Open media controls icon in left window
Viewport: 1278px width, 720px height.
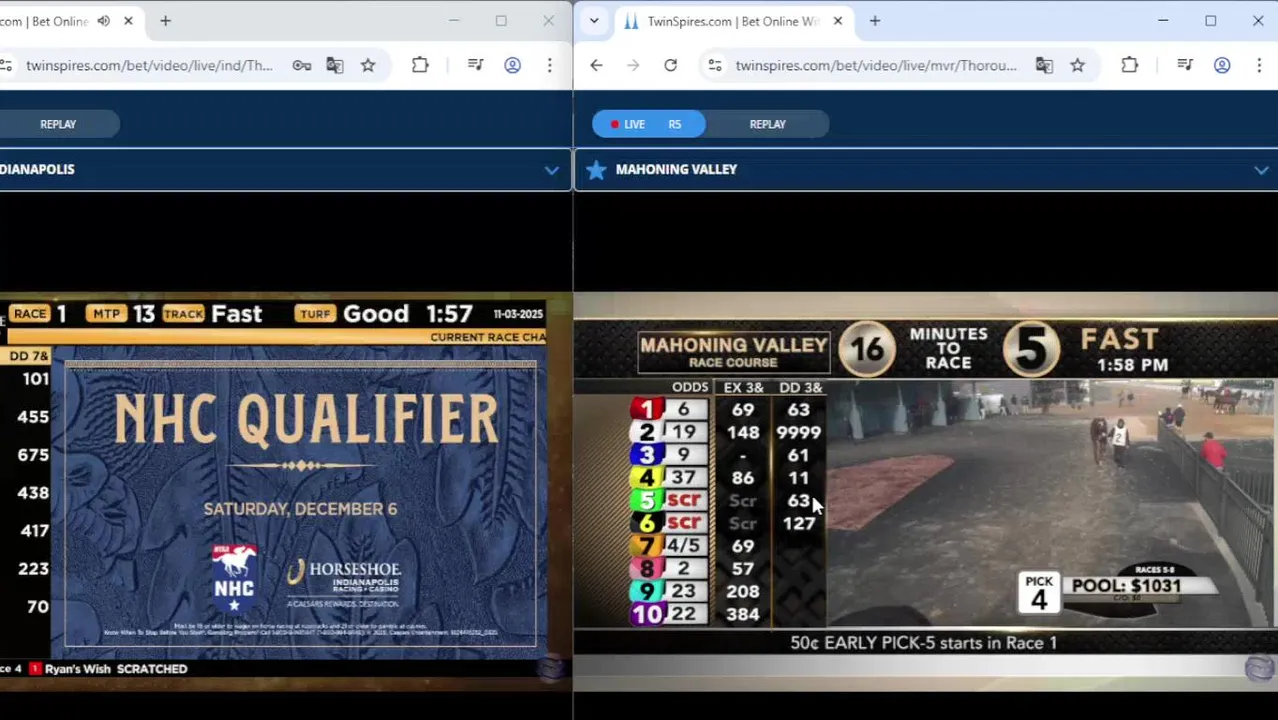coord(476,65)
